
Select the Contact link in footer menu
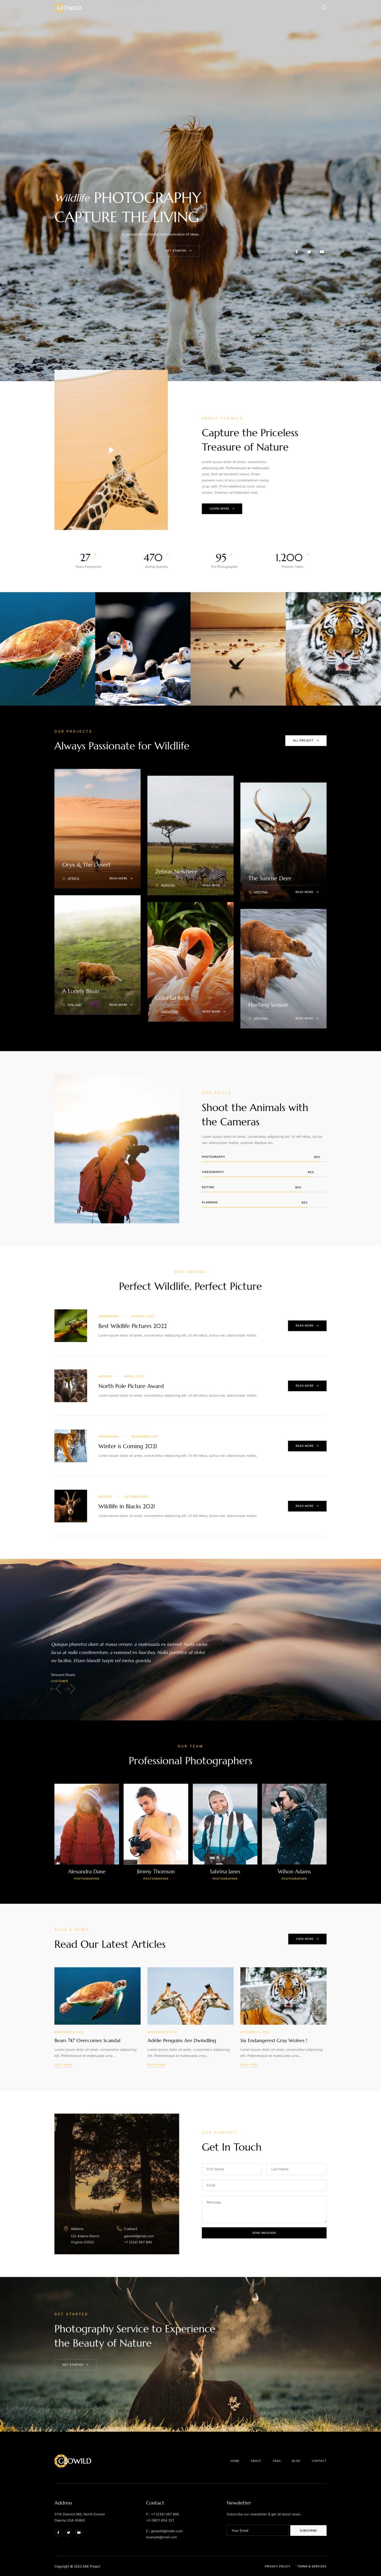319,2461
